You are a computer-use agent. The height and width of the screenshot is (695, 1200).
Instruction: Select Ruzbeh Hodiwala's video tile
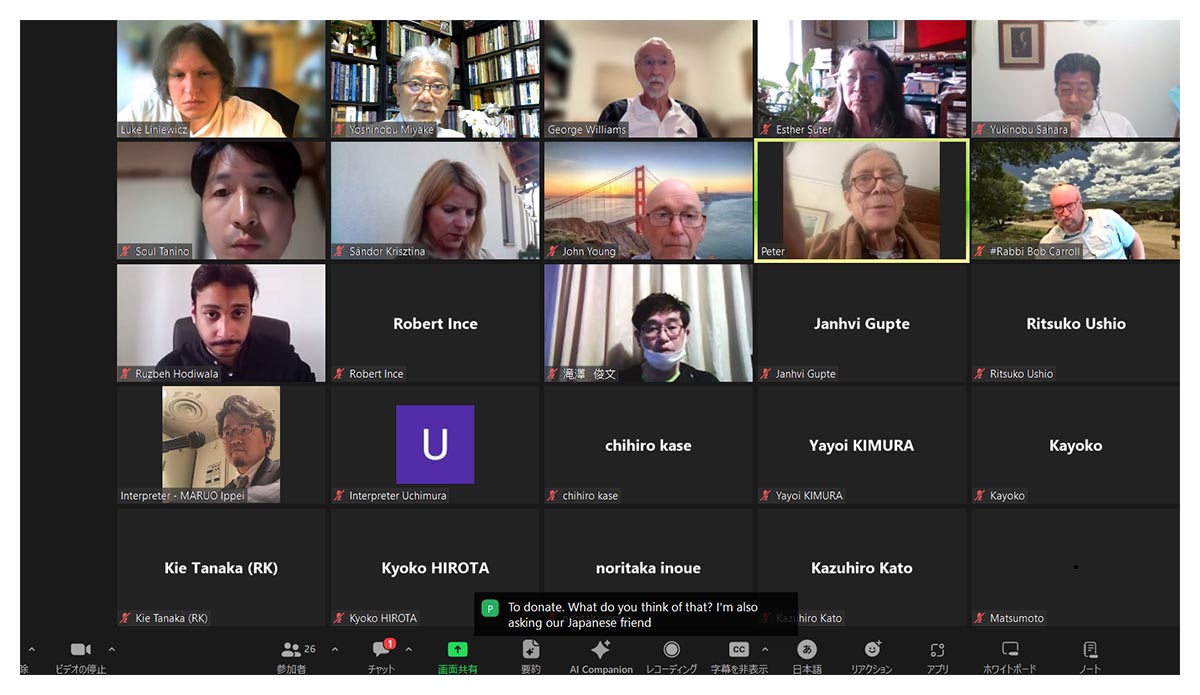pos(221,323)
